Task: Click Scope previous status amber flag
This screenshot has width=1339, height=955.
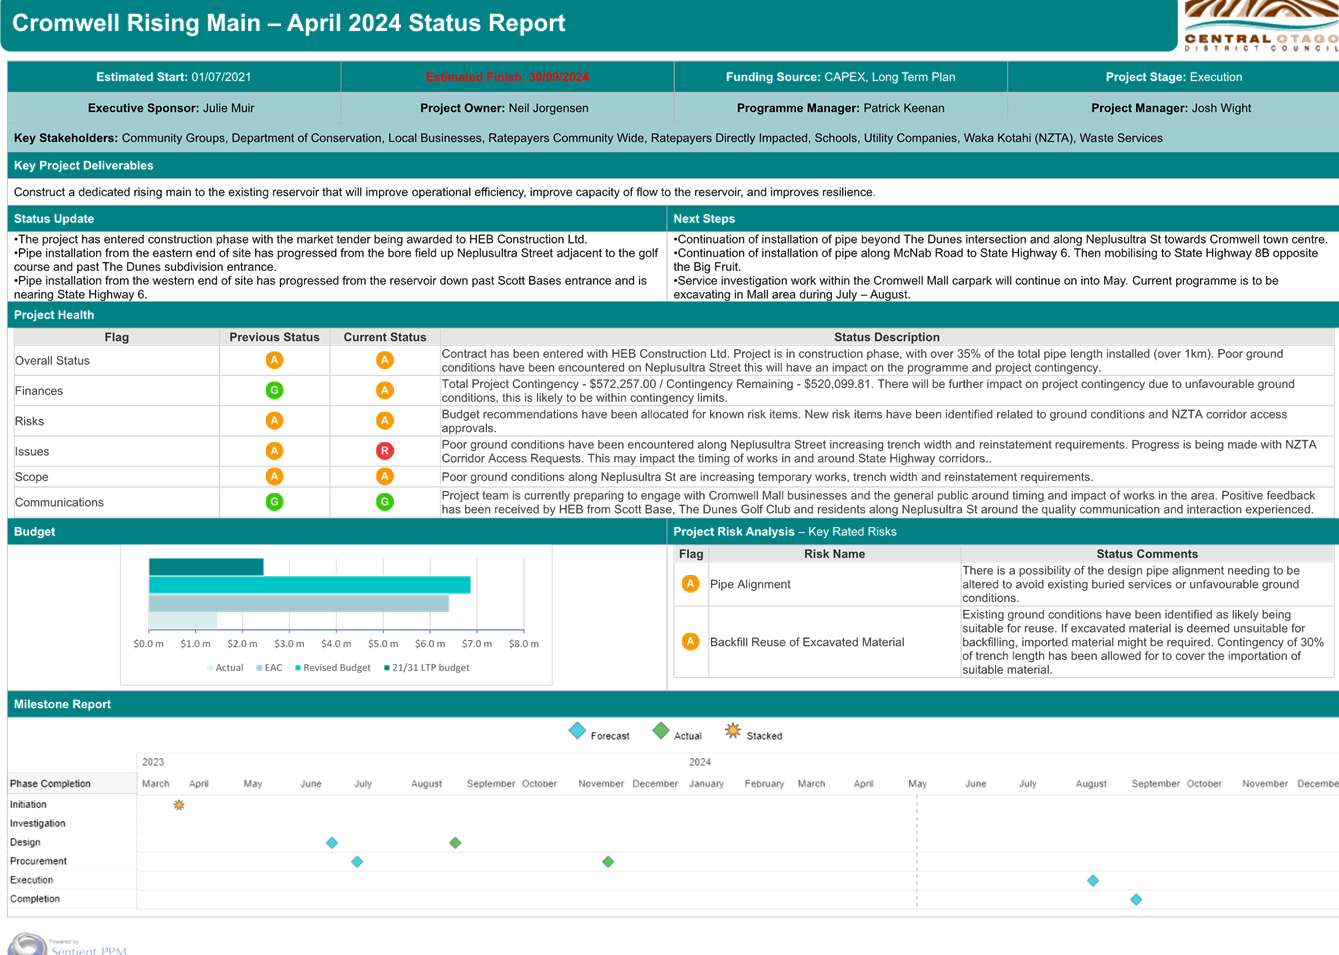Action: point(274,477)
